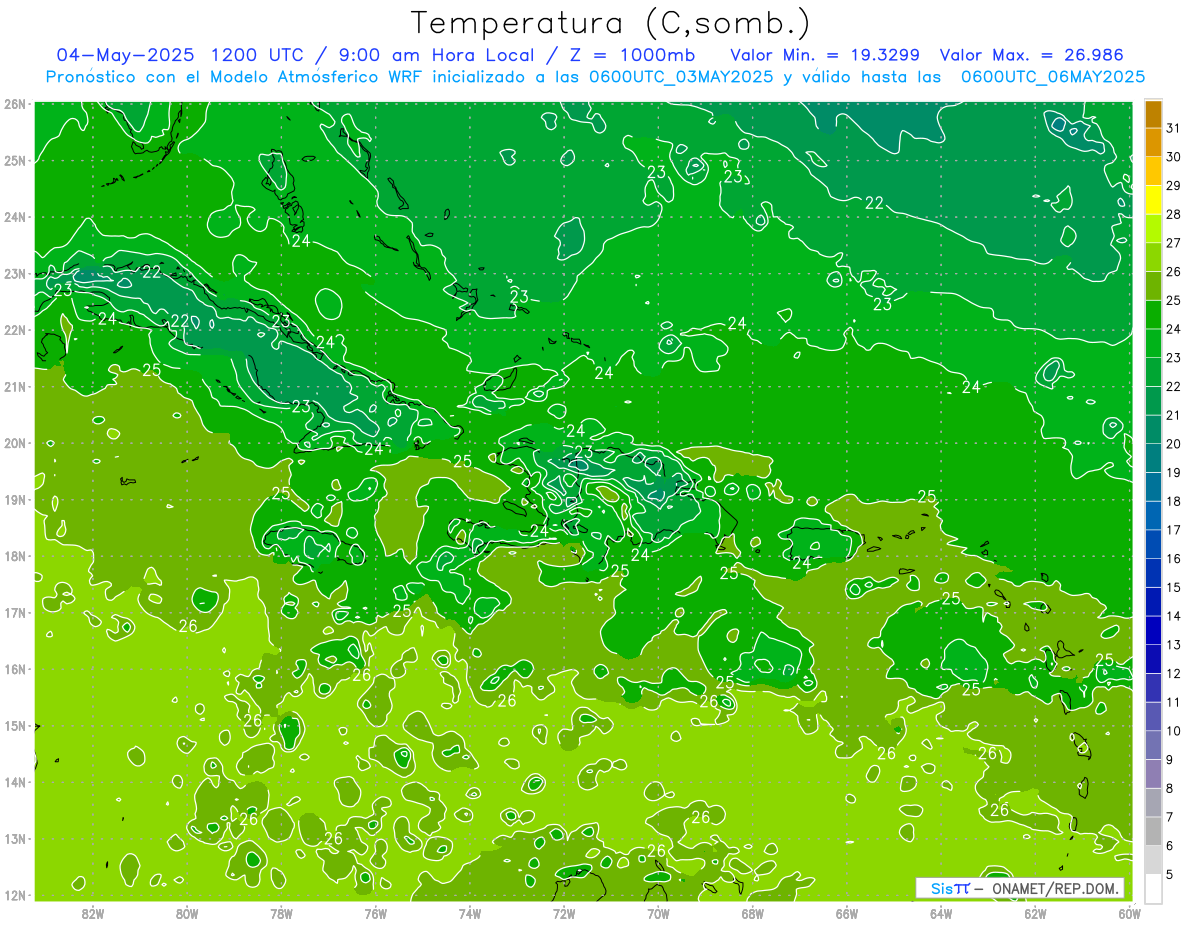Select the "Valor Min. = 19.3299" text
Screen dimensions: 1200x927
click(x=825, y=55)
